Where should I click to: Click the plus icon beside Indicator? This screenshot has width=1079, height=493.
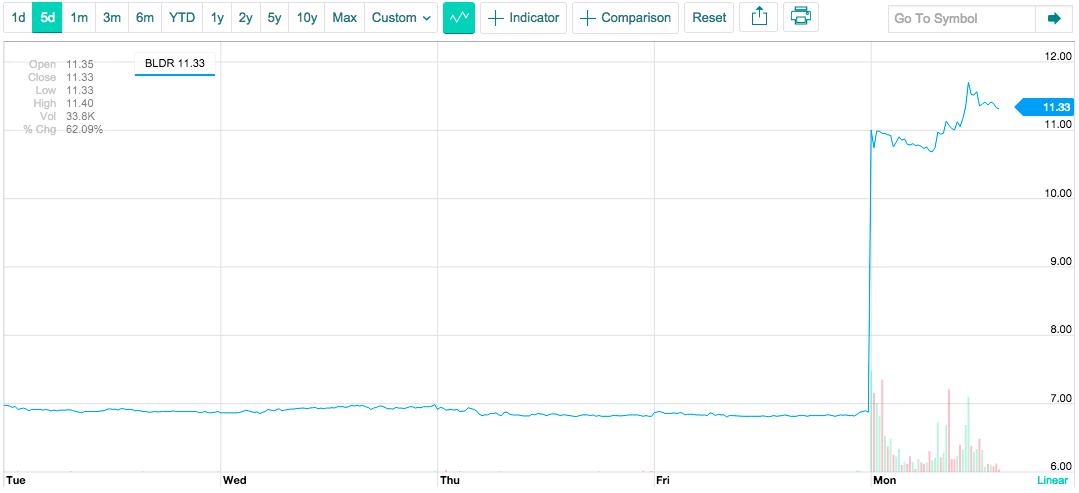[x=495, y=19]
